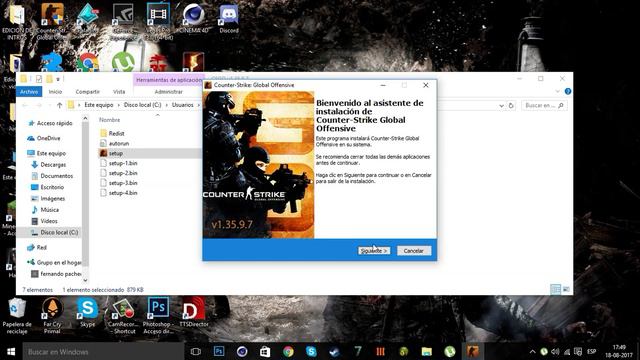Screen dimensions: 640x360
Task: Open CINEMA 4D desktop shortcut
Action: [x=193, y=19]
